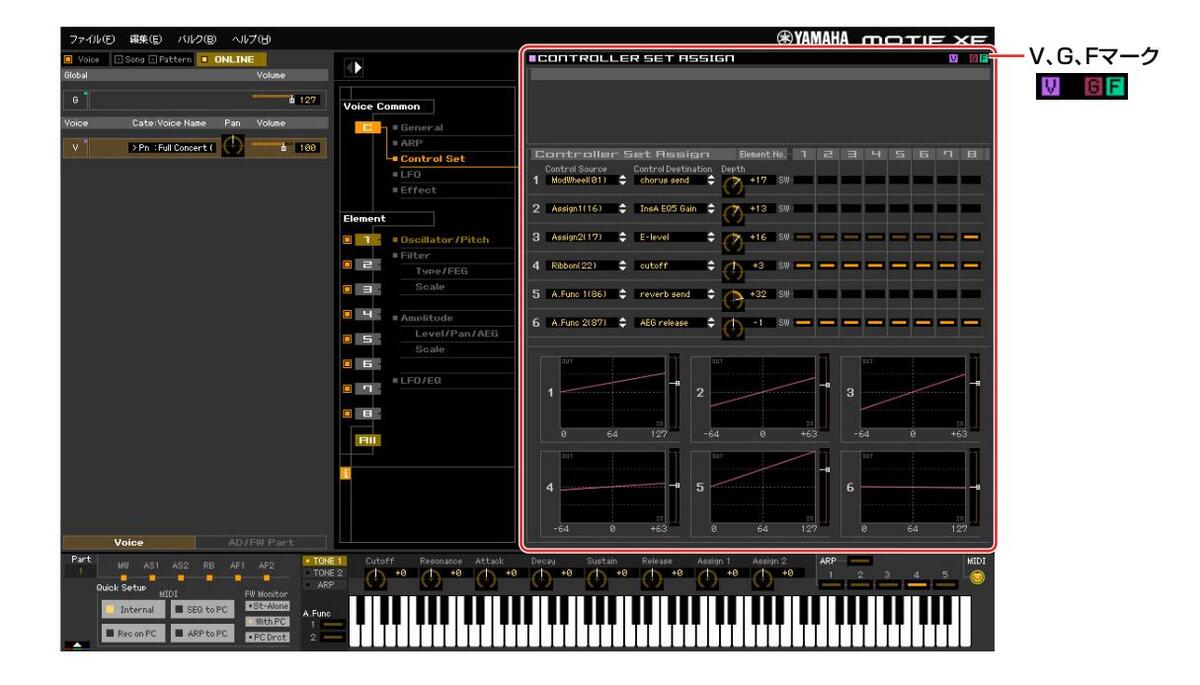The height and width of the screenshot is (685, 1200).
Task: Click the panel collapse arrow icon
Action: pos(353,68)
